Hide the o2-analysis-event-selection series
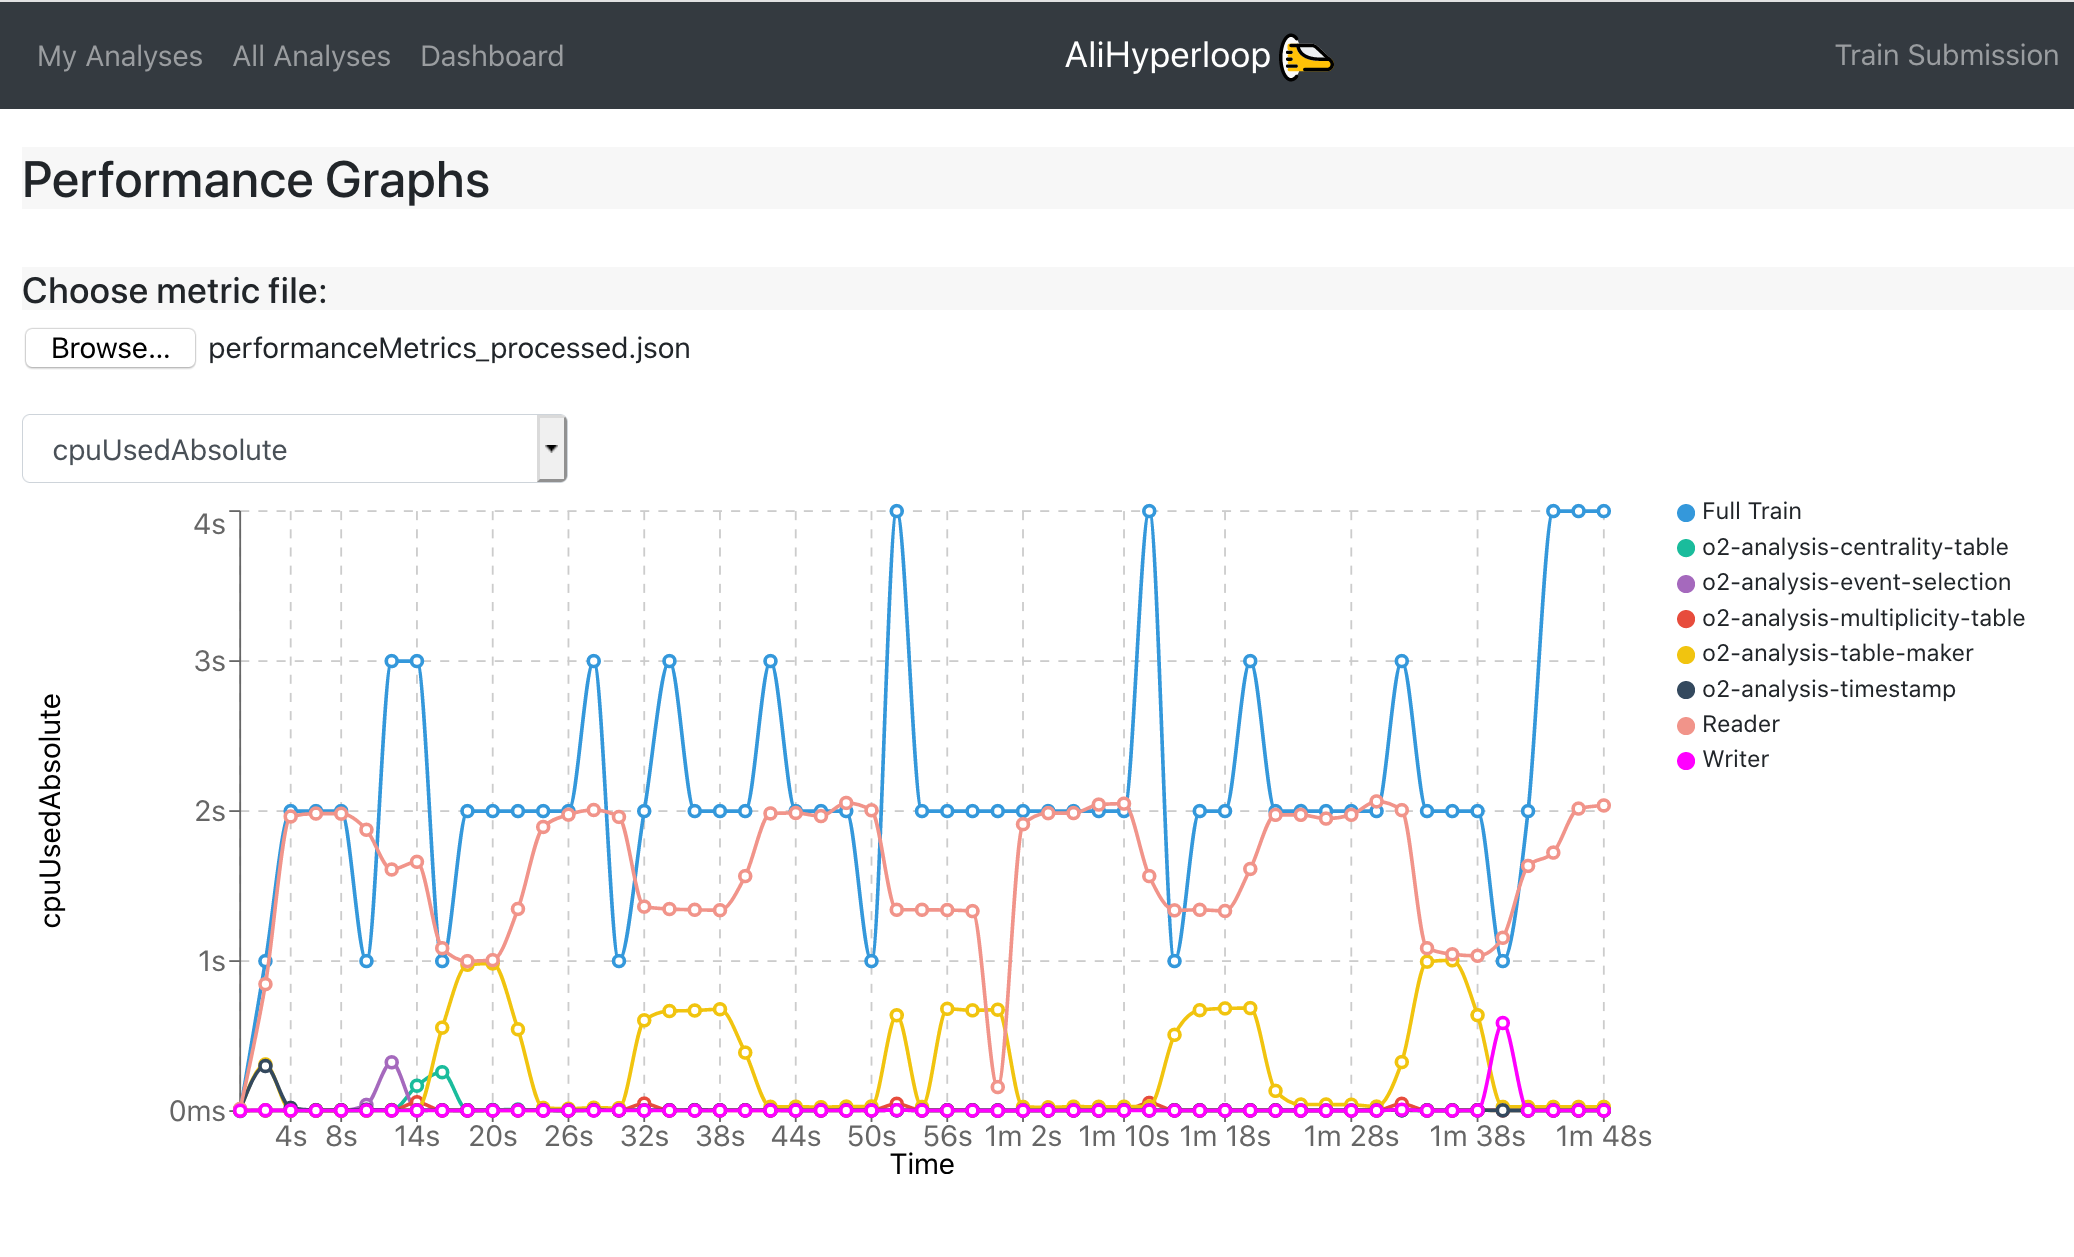The width and height of the screenshot is (2074, 1257). [x=1686, y=584]
